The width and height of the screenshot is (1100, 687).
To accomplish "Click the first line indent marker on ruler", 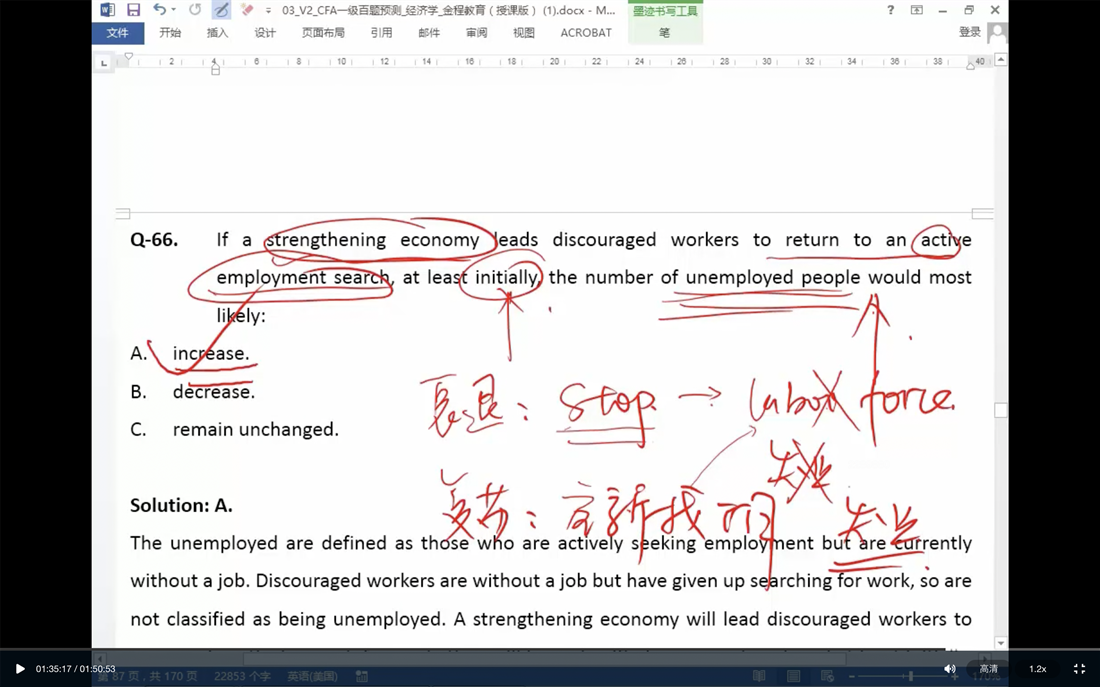I will pyautogui.click(x=128, y=56).
